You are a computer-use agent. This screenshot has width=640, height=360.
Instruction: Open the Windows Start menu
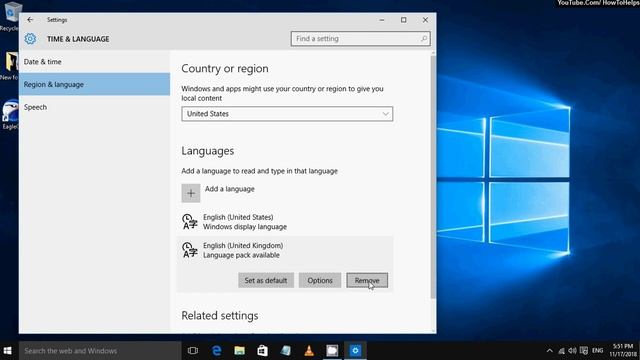click(7, 351)
